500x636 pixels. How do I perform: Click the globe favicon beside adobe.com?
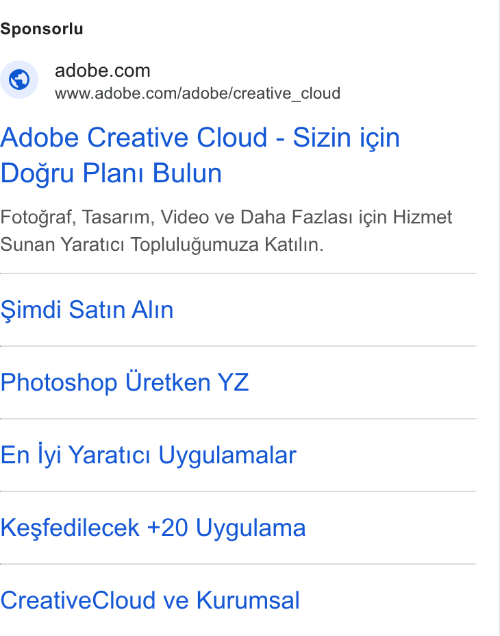click(19, 80)
